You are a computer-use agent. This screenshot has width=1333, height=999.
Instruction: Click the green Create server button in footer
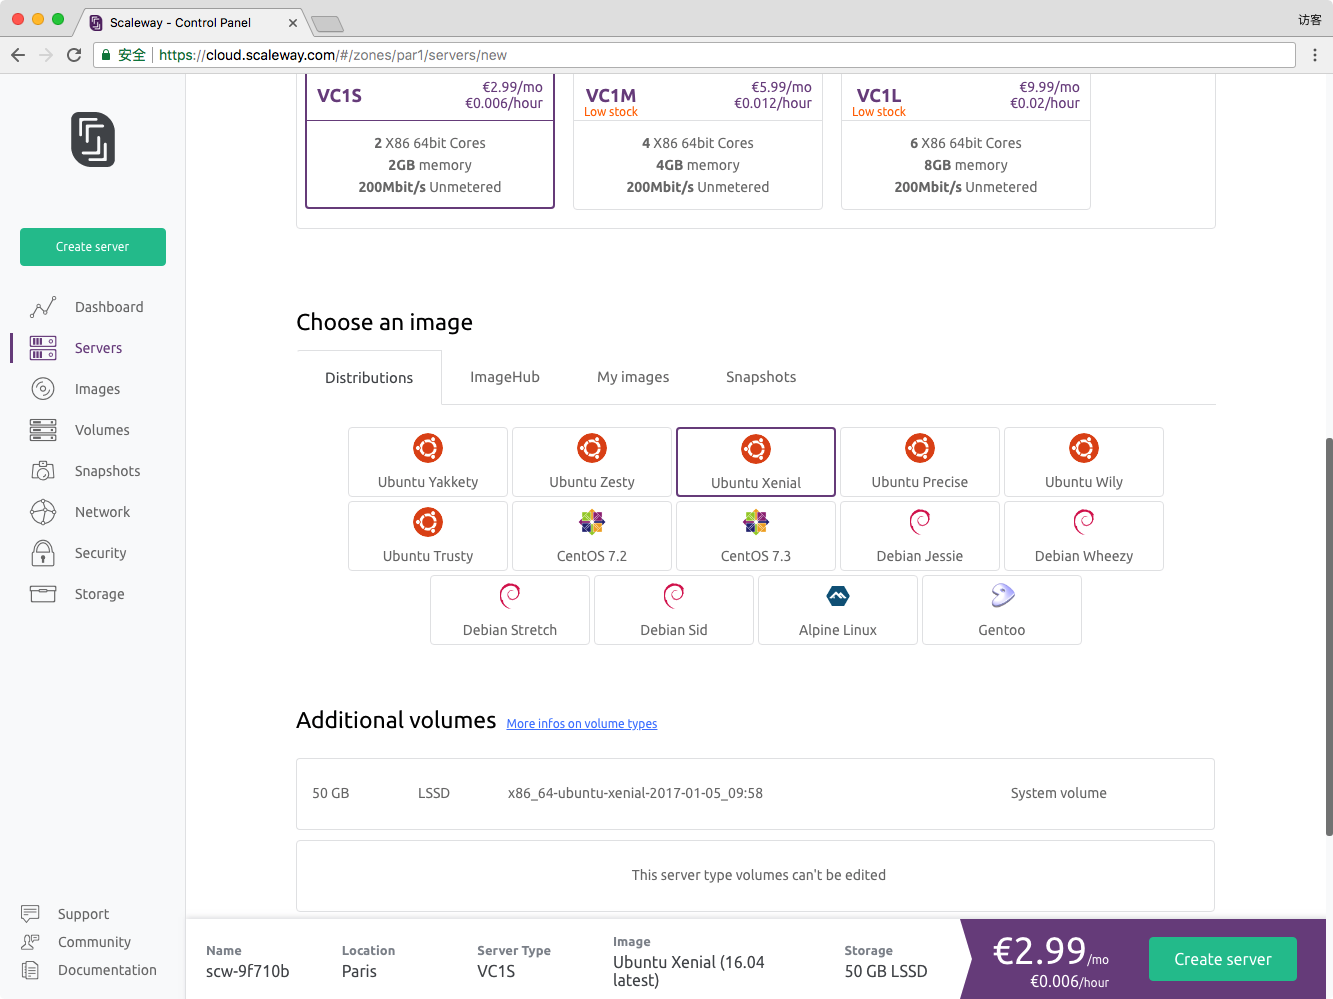pos(1223,959)
